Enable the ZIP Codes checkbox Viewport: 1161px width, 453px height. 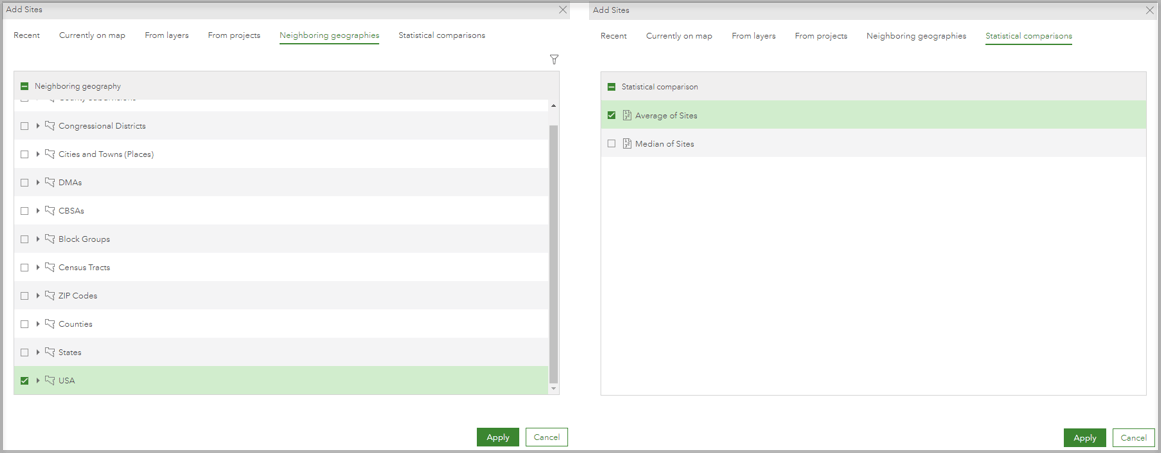[x=24, y=295]
